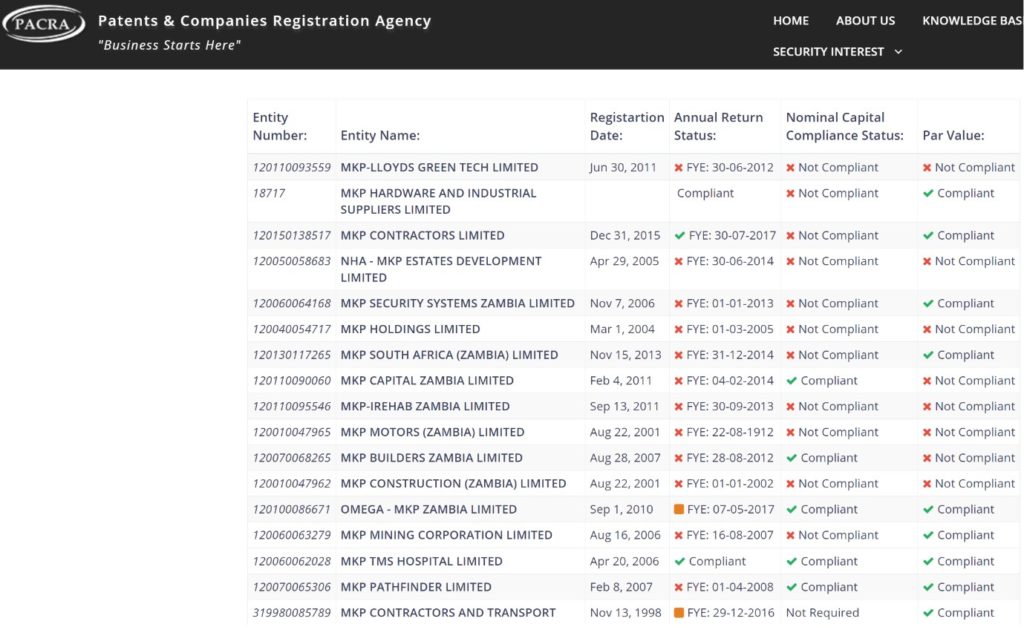Open the SECURITY INTEREST menu
The width and height of the screenshot is (1024, 627).
(x=828, y=52)
